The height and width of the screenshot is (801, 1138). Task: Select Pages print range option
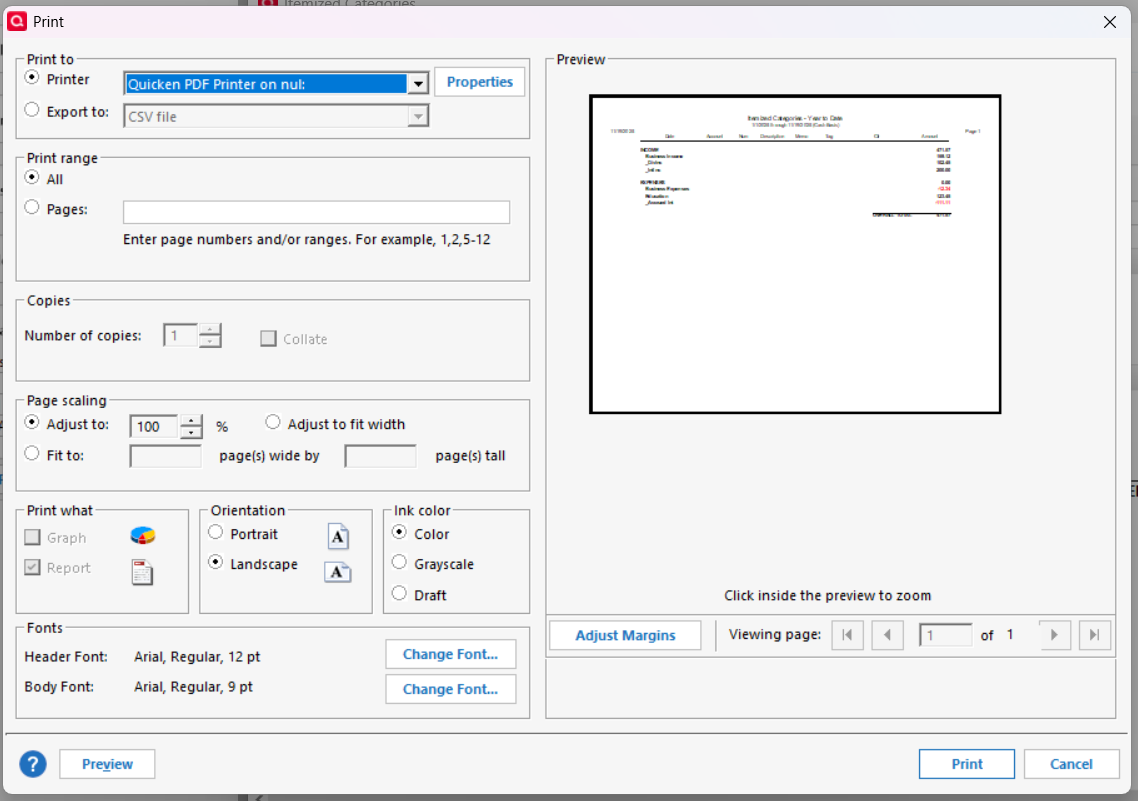point(32,208)
